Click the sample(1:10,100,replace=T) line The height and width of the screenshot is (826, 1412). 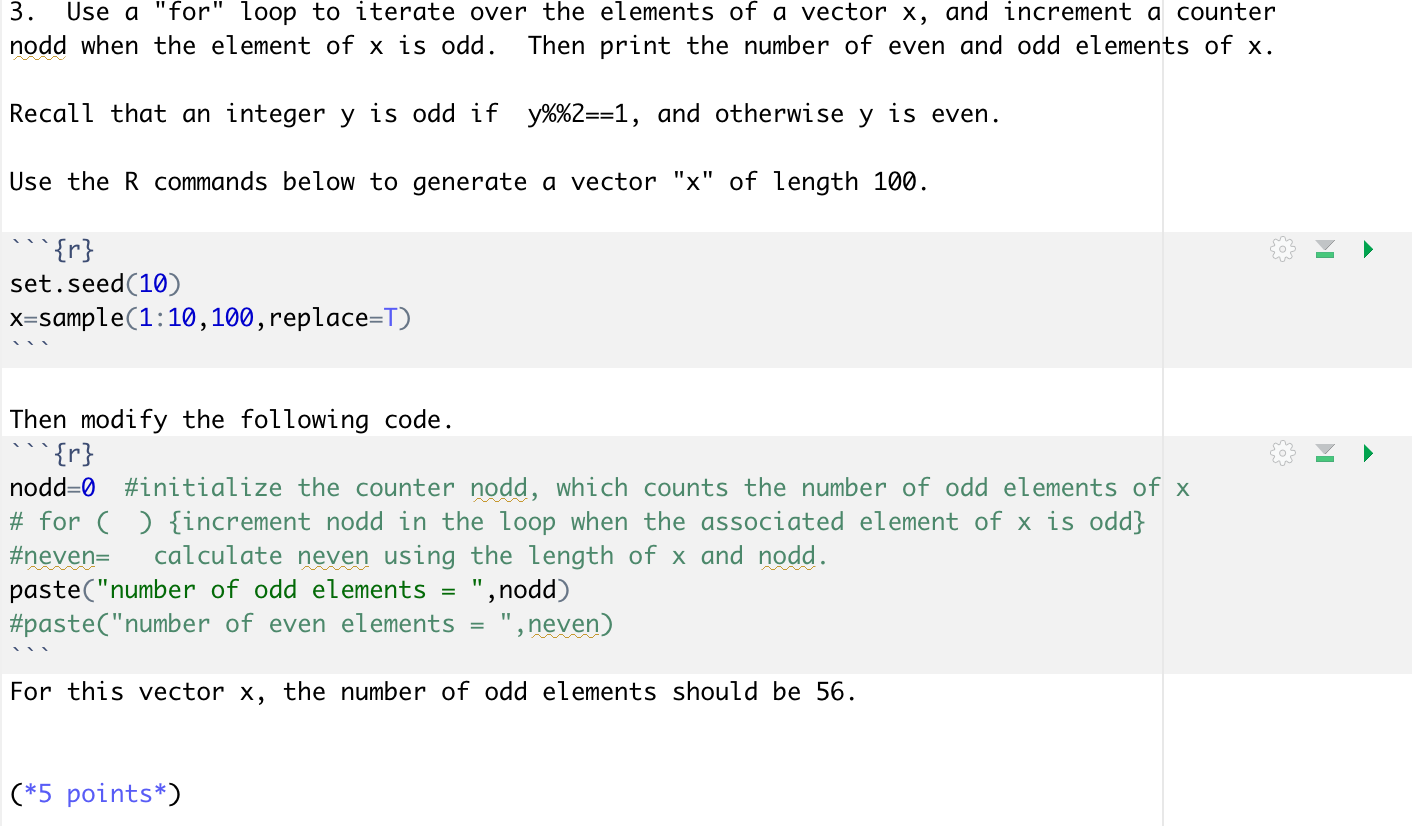pyautogui.click(x=210, y=317)
